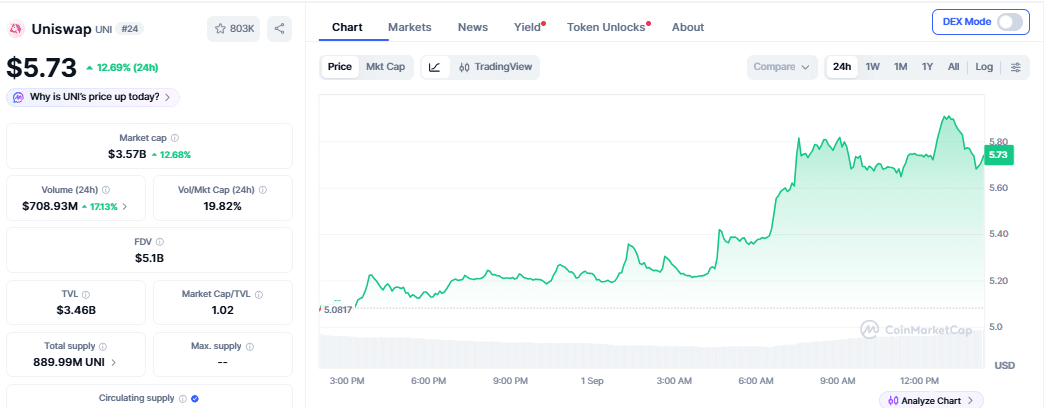
Task: Click the #24 rank badge
Action: (x=129, y=29)
